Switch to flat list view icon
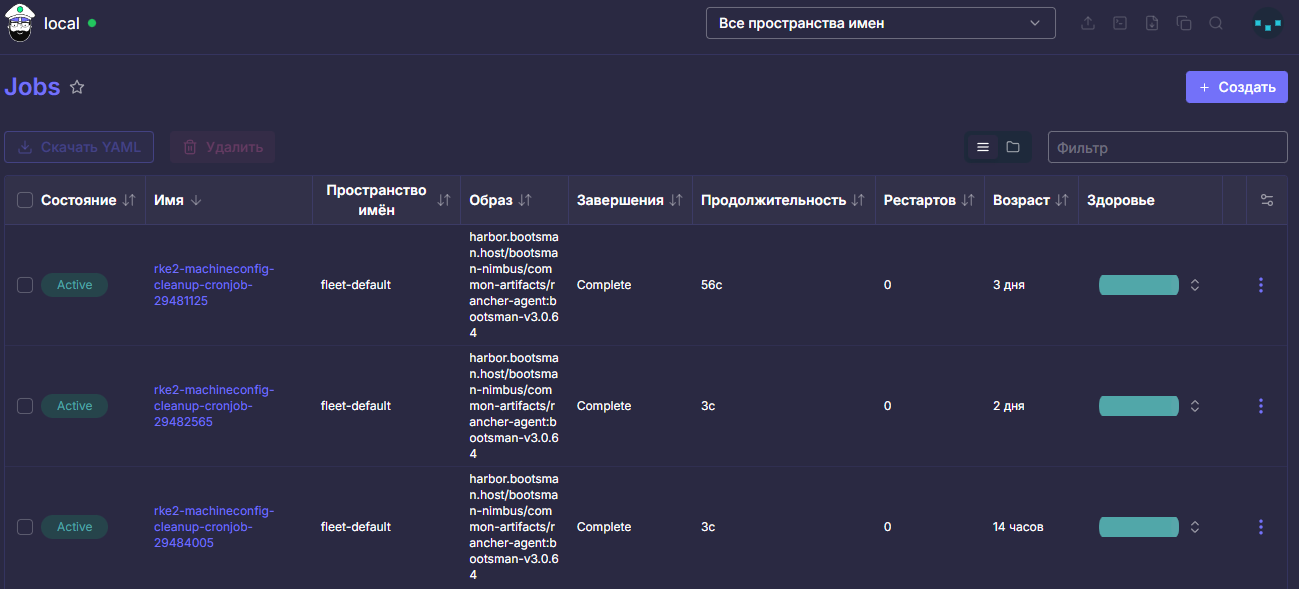This screenshot has height=589, width=1299. tap(983, 147)
